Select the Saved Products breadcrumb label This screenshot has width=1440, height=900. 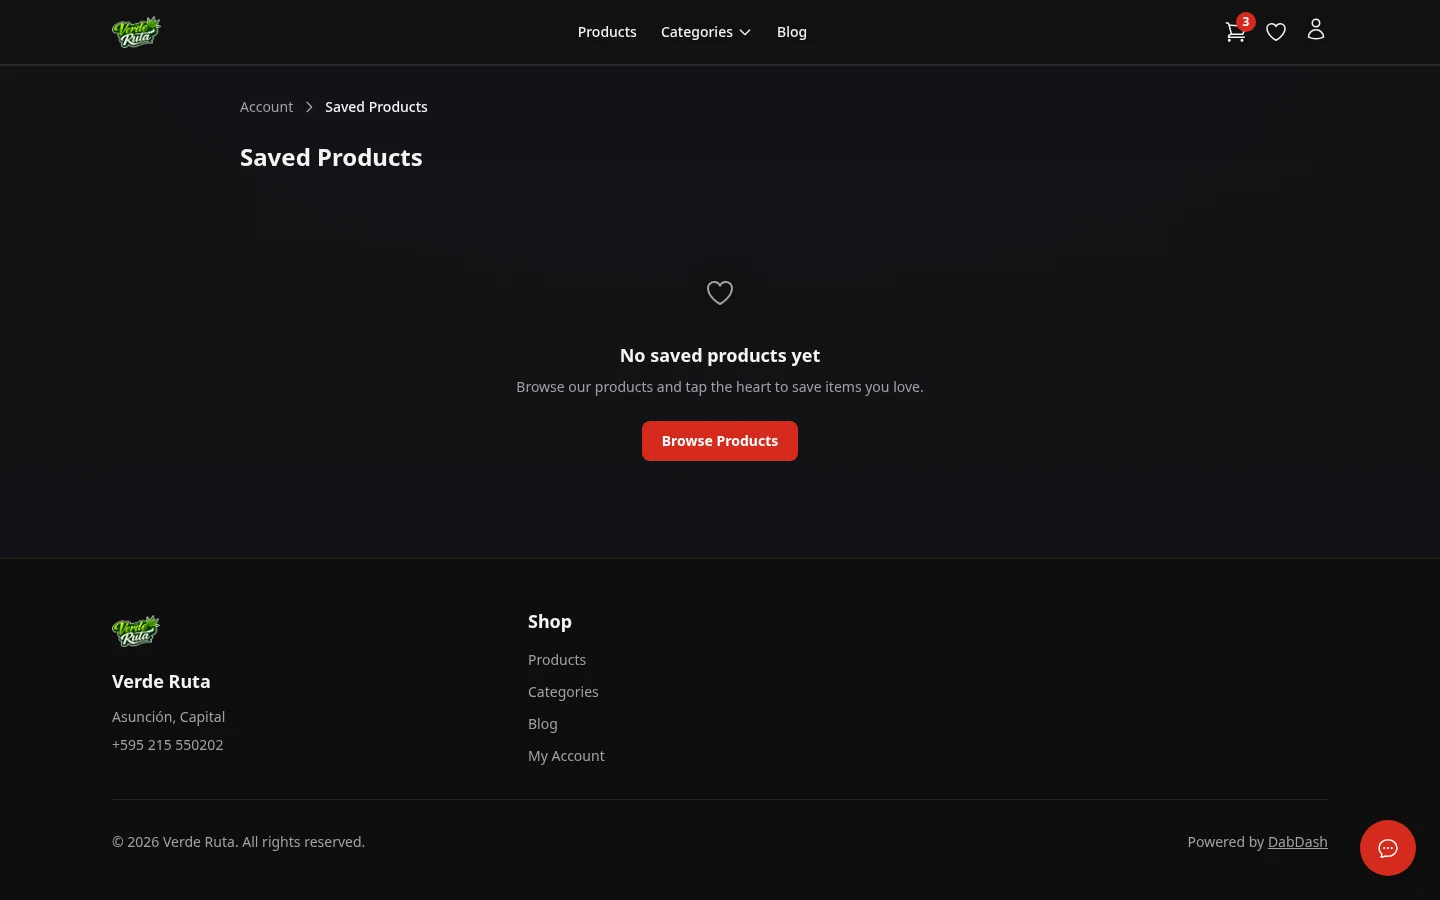point(376,106)
